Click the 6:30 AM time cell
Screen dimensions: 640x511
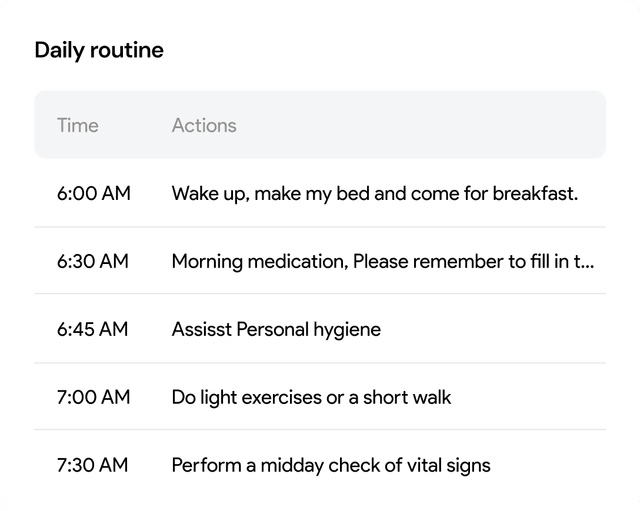point(93,261)
